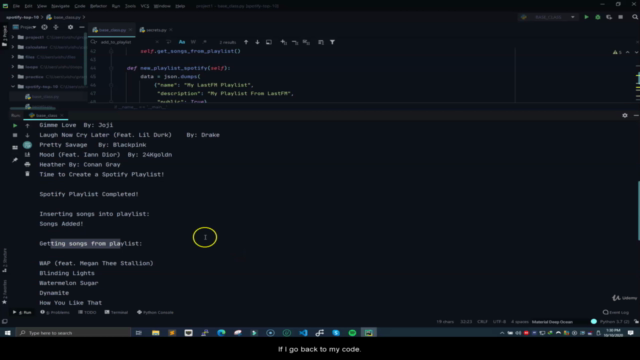Select all occurrences icon in find bar
Viewport: 640px width, 360px height.
(306, 42)
